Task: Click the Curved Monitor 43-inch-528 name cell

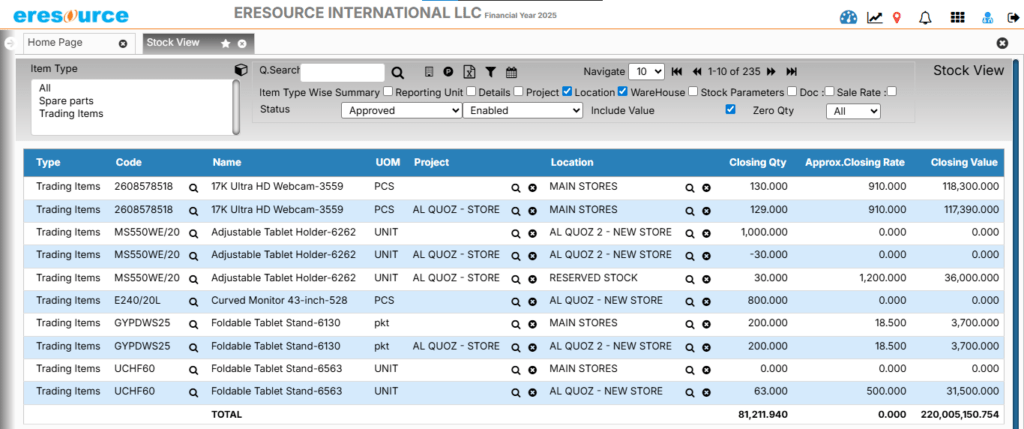Action: [x=279, y=300]
